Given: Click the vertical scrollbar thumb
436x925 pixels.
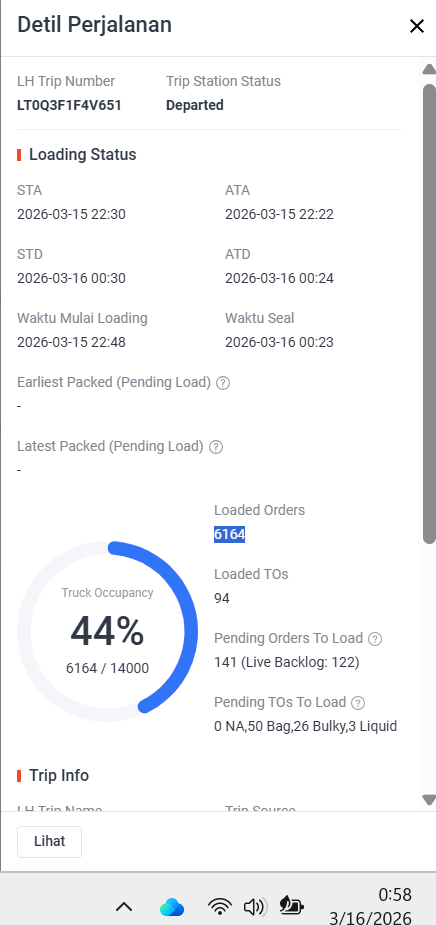Looking at the screenshot, I should click(429, 313).
